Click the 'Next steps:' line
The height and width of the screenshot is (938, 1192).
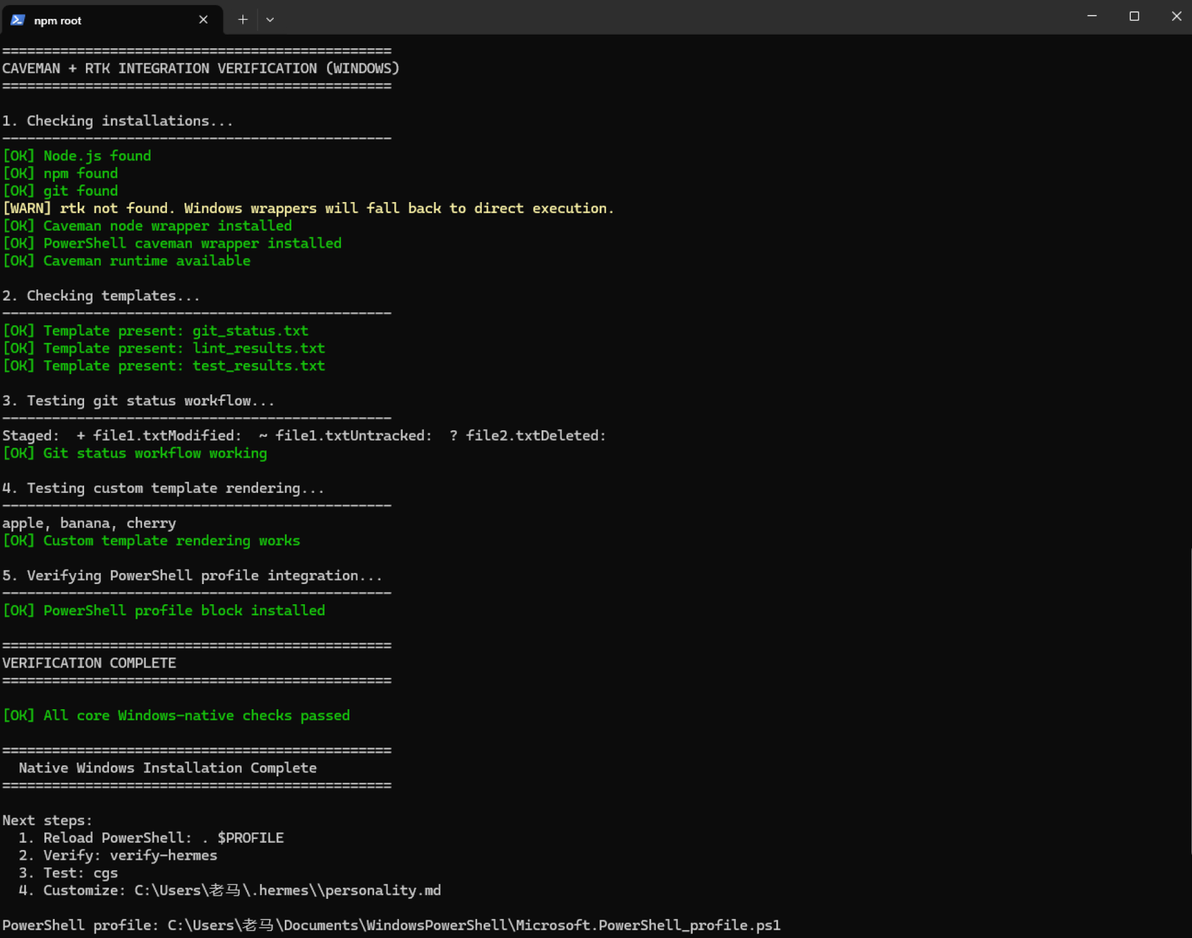(47, 820)
